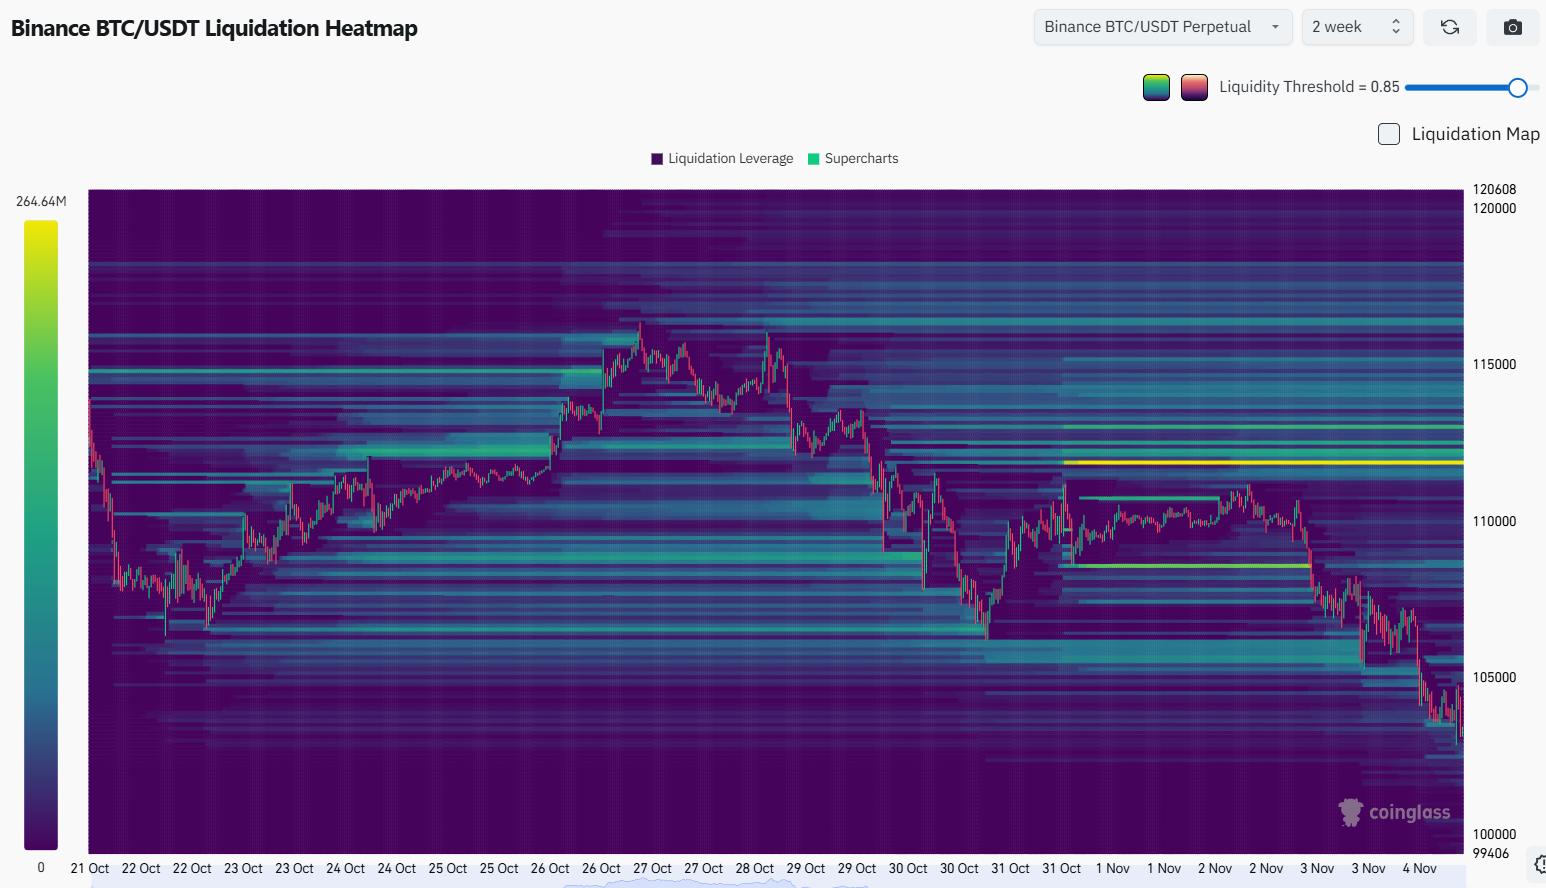Toggle the Liquidation Leverage series label
Viewport: 1546px width, 888px height.
tap(730, 159)
